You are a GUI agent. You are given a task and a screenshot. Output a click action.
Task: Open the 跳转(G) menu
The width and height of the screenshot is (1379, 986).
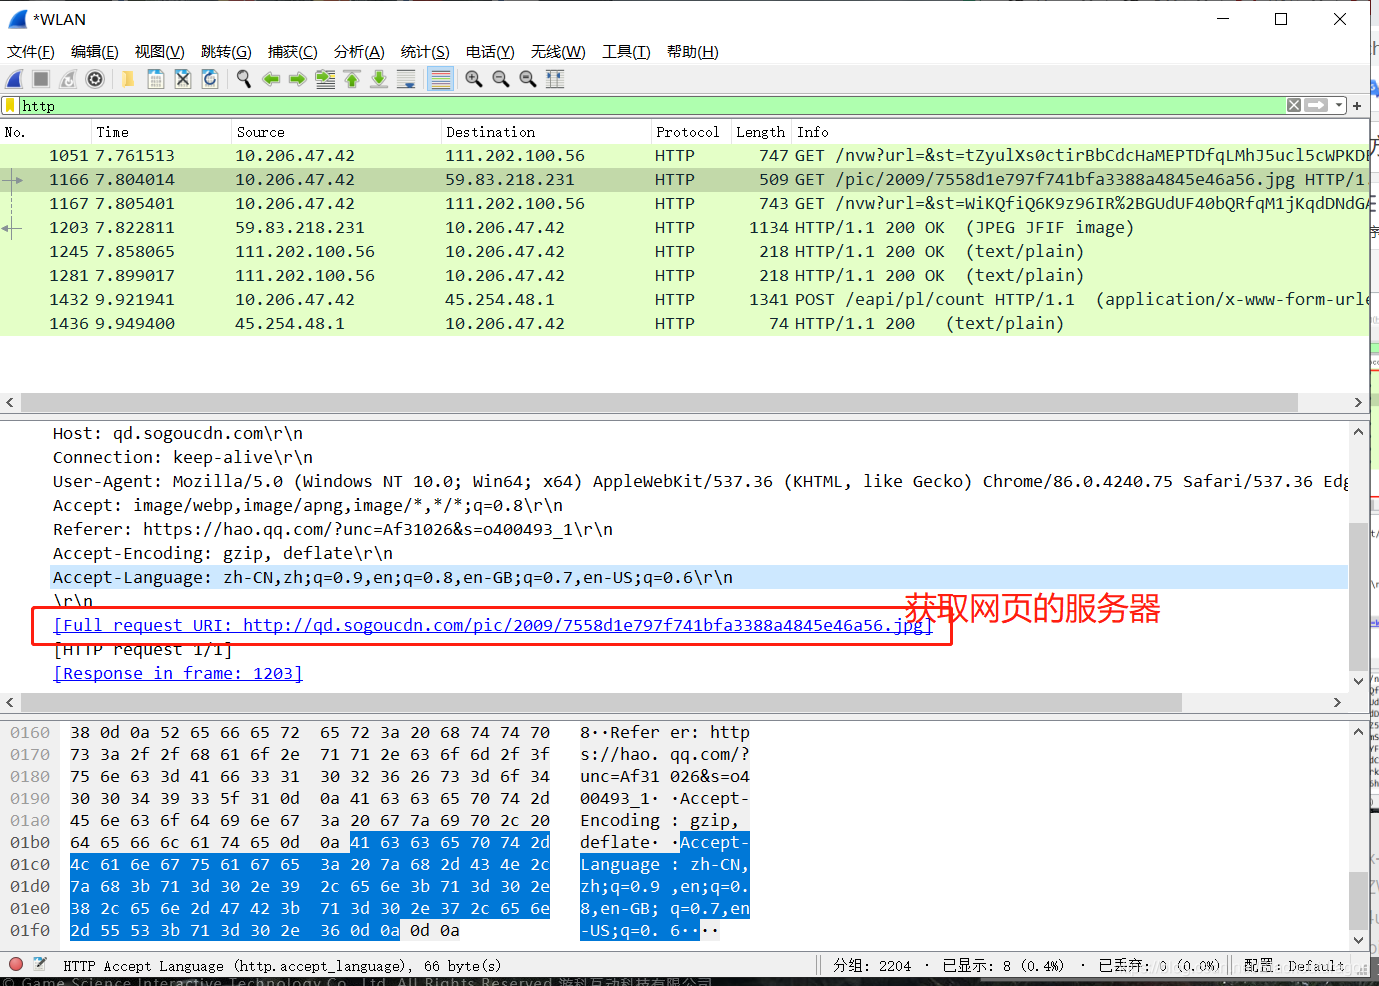[x=226, y=52]
